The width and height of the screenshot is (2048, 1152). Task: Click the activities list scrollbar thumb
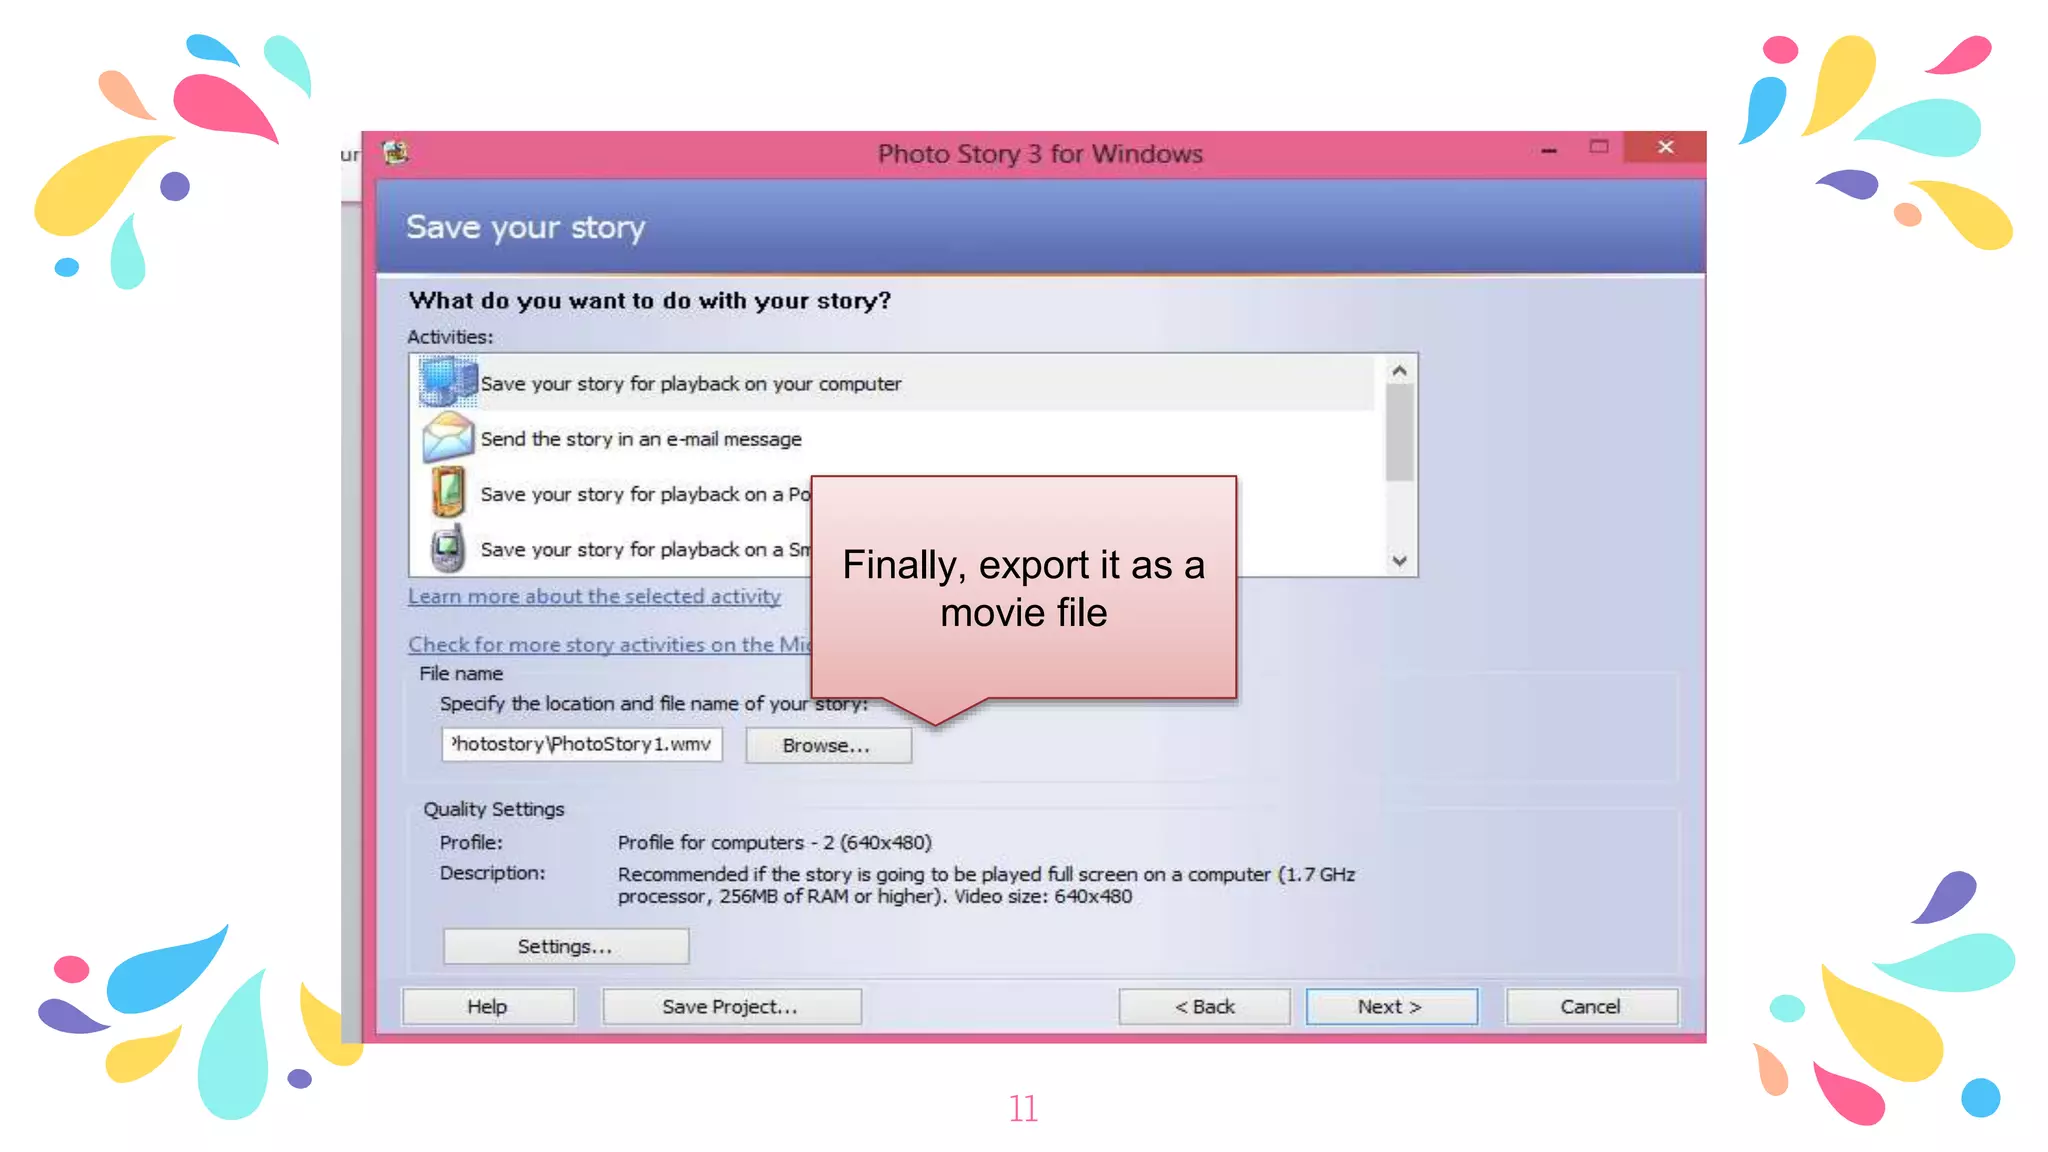1399,433
